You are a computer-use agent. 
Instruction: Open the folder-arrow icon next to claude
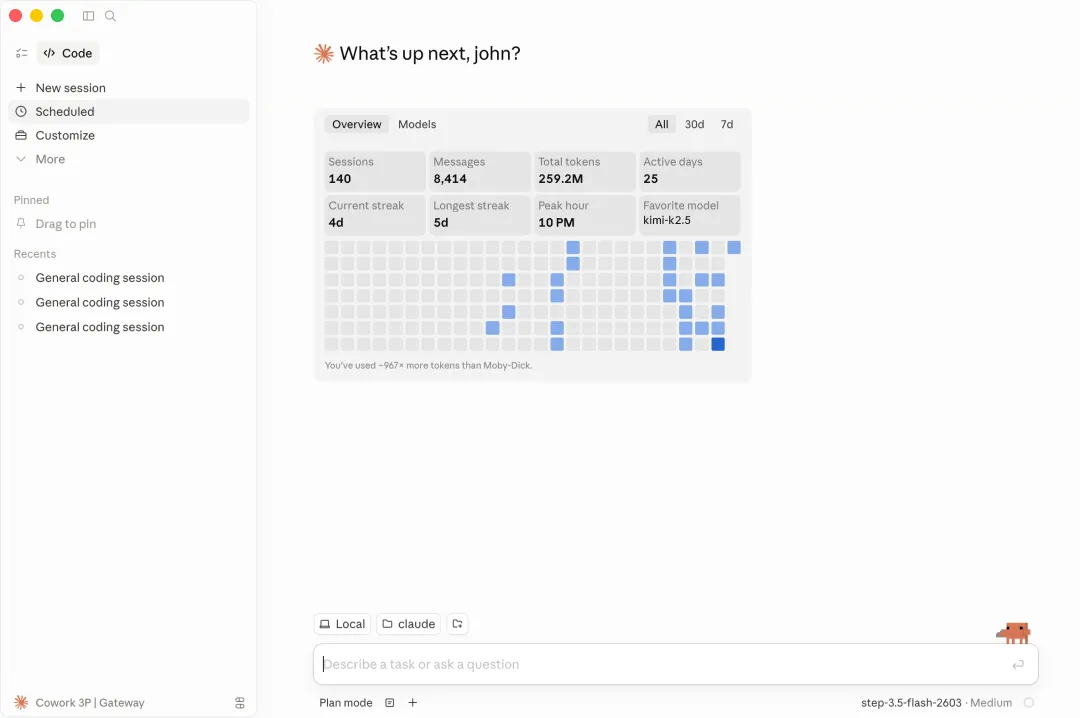tap(457, 624)
